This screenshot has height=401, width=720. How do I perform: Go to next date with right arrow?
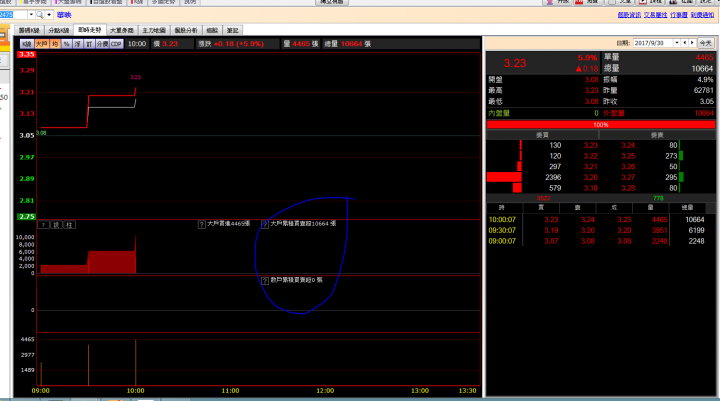[x=692, y=43]
